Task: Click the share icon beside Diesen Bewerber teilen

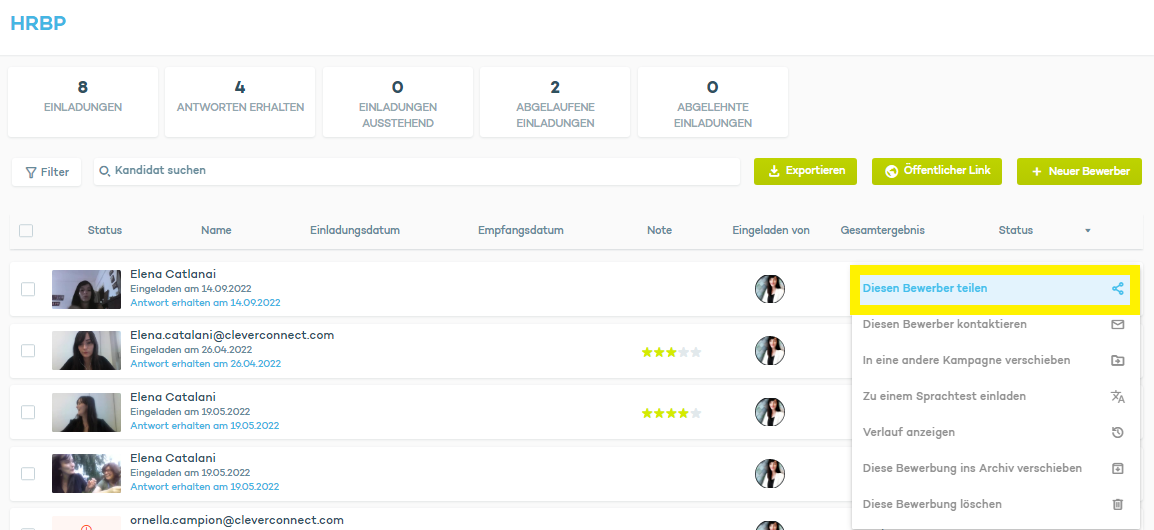Action: pos(1117,289)
